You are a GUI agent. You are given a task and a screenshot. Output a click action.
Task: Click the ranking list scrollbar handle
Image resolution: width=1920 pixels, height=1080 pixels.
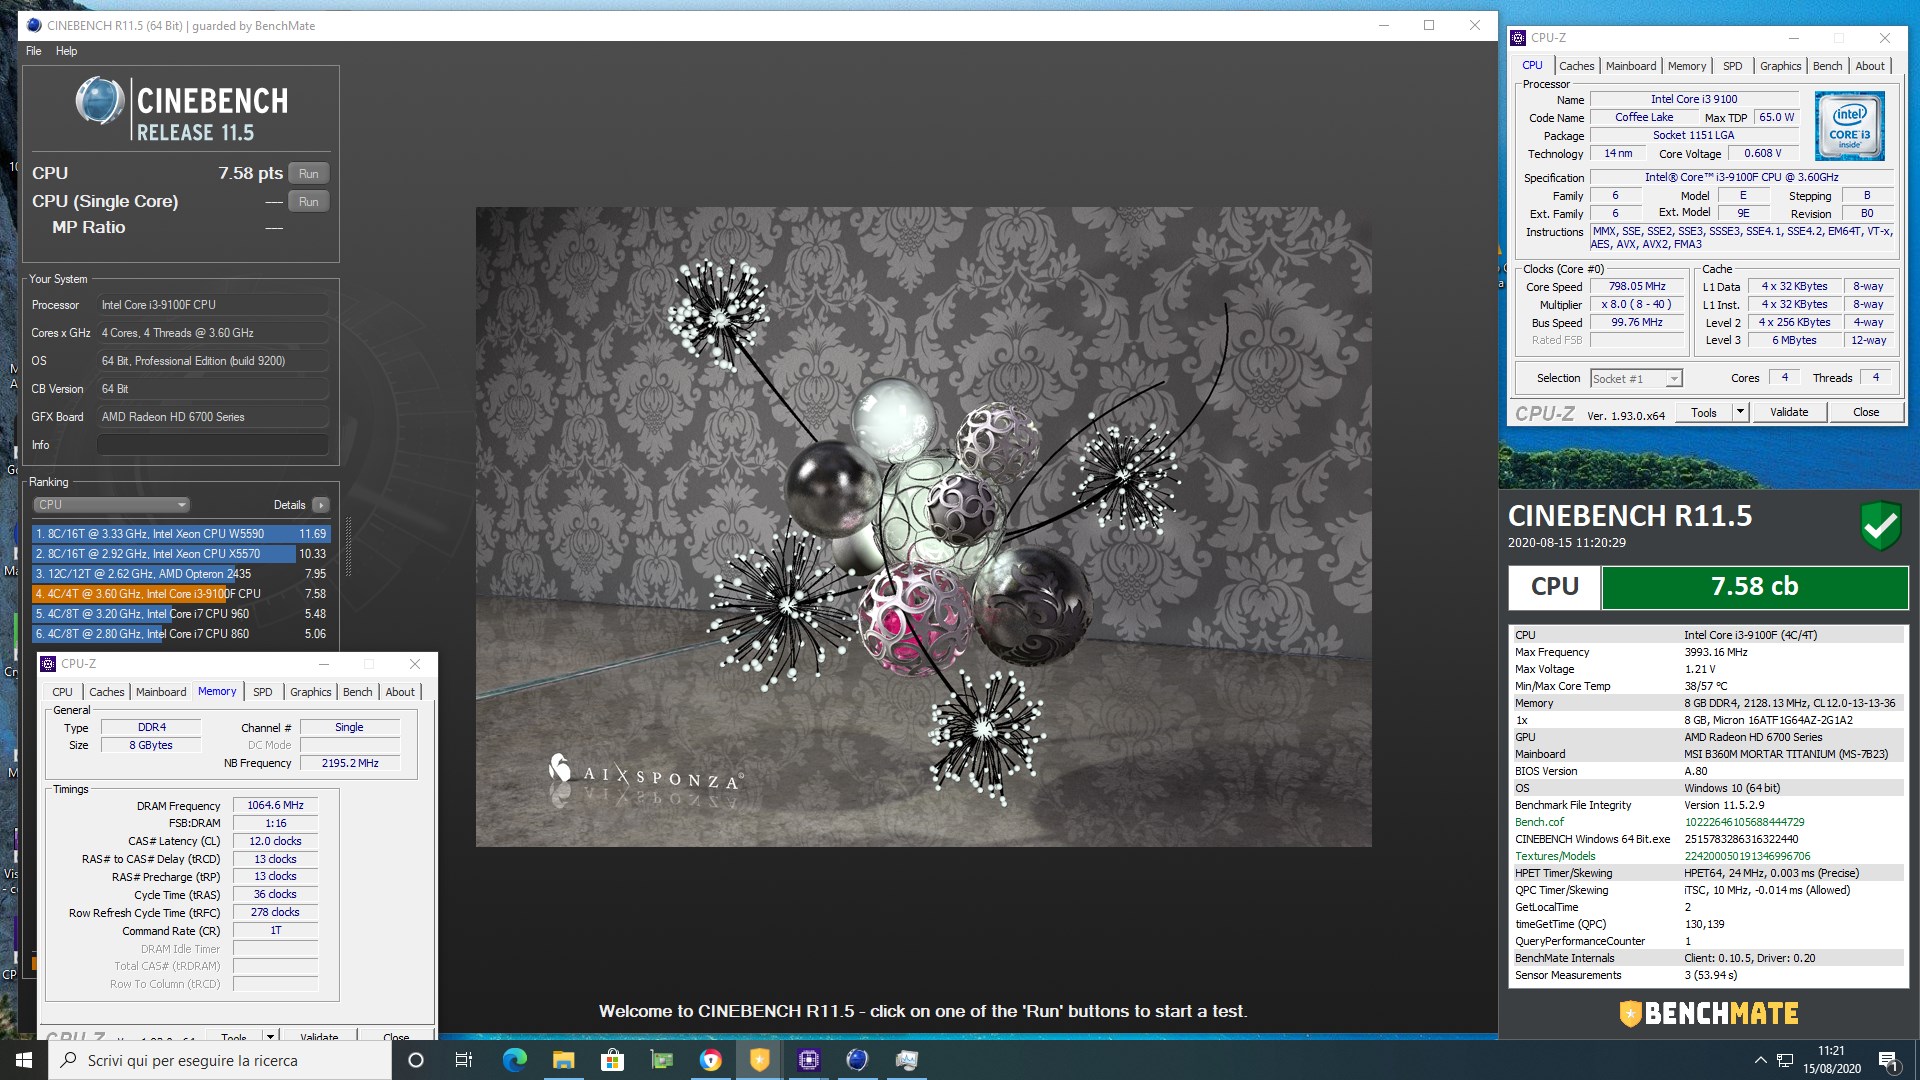click(x=348, y=546)
